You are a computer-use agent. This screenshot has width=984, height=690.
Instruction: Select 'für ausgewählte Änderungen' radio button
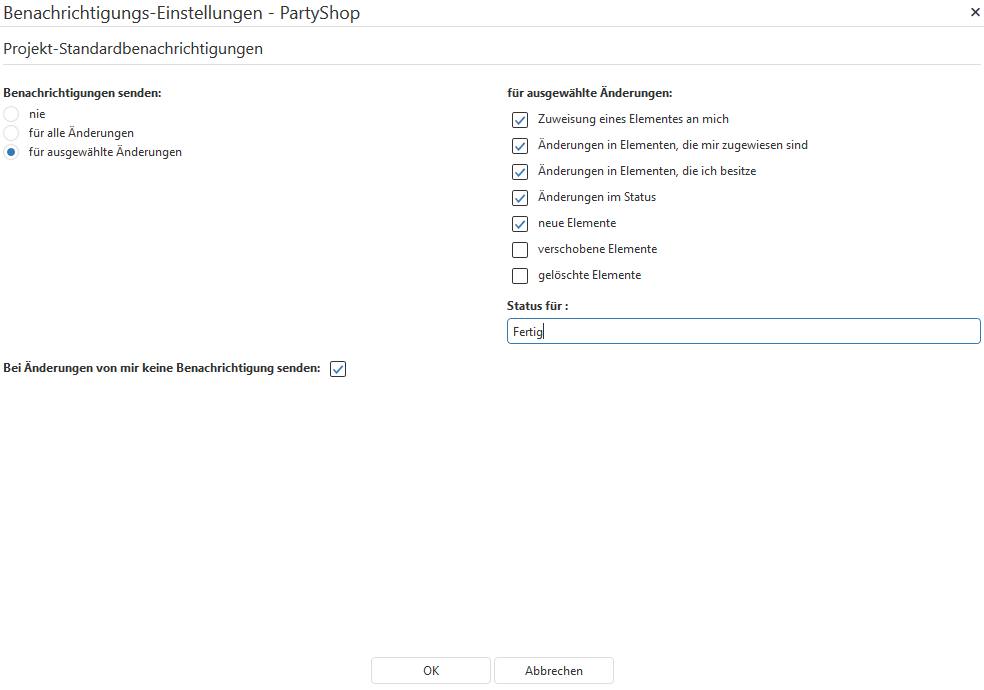(x=11, y=152)
